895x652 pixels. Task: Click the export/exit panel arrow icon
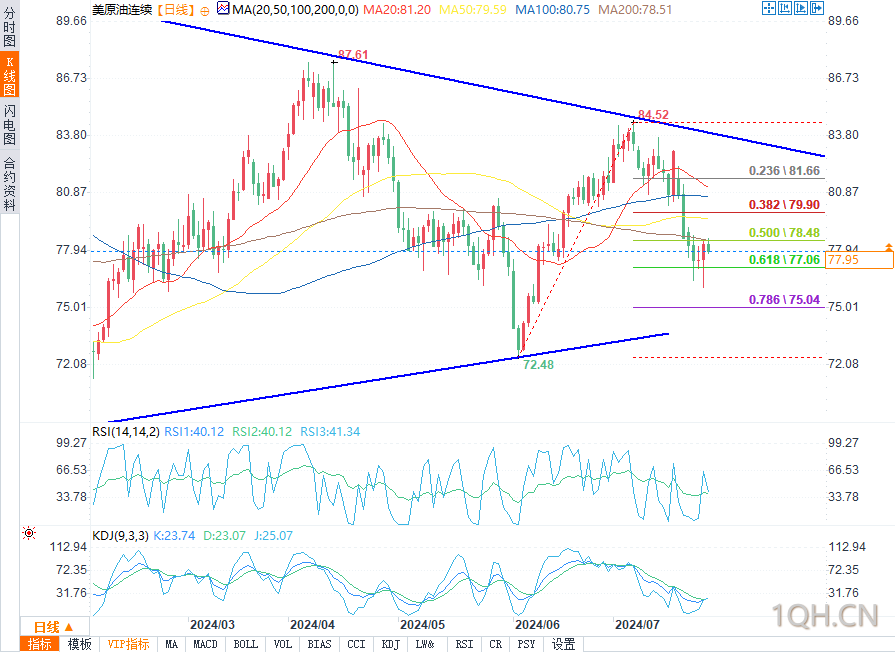[x=817, y=8]
